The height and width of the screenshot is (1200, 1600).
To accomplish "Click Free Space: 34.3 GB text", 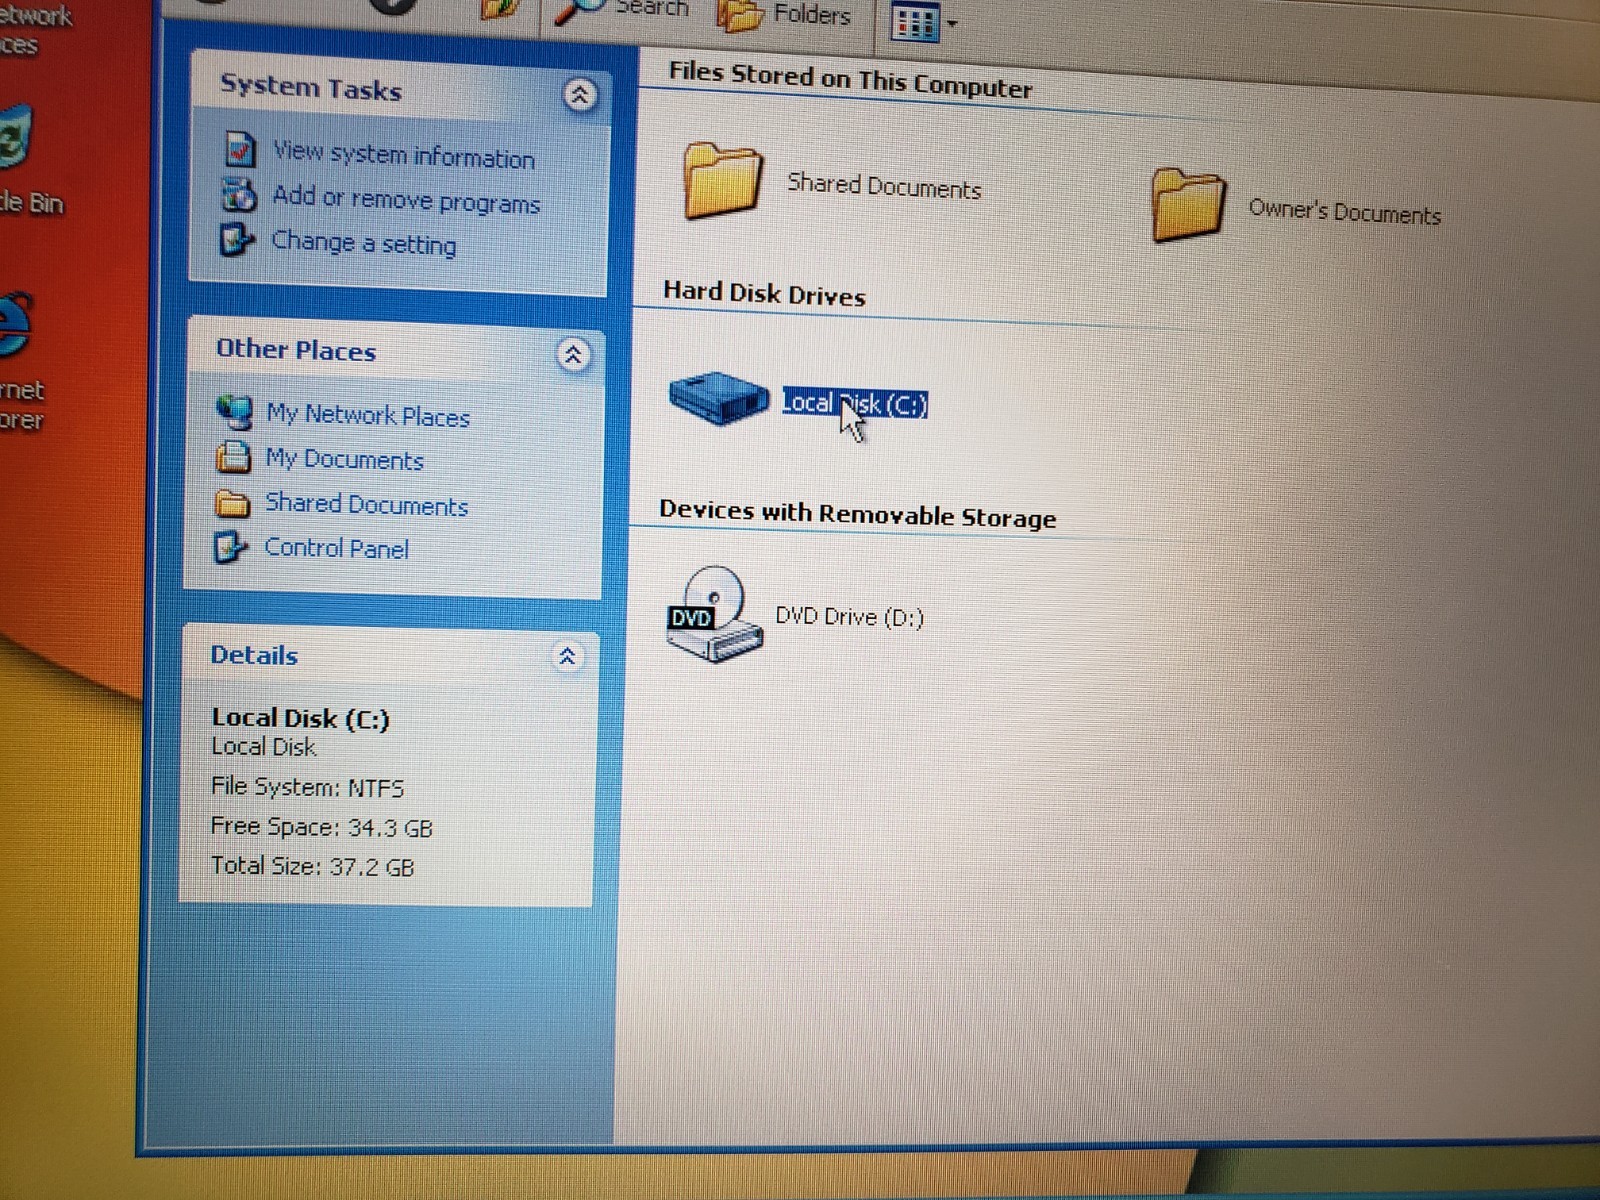I will click(322, 827).
